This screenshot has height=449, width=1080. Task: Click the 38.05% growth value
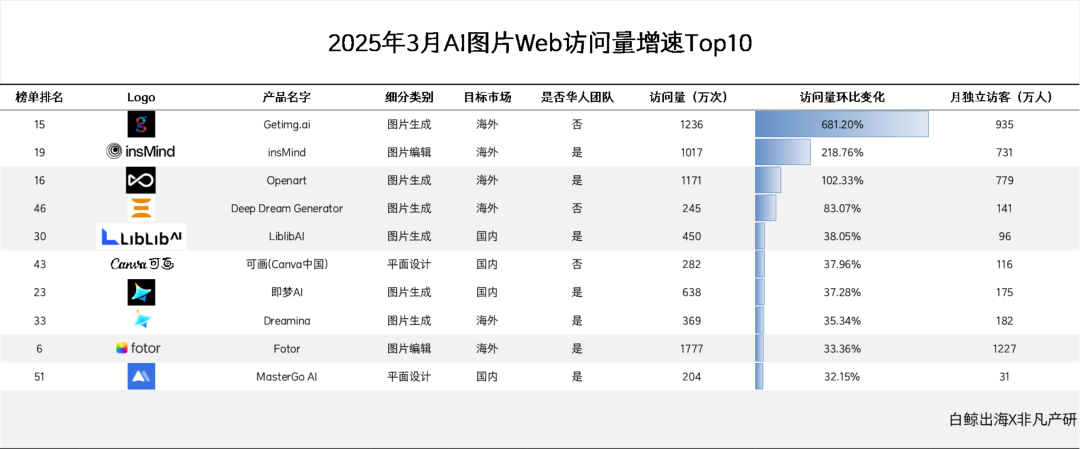tap(841, 236)
